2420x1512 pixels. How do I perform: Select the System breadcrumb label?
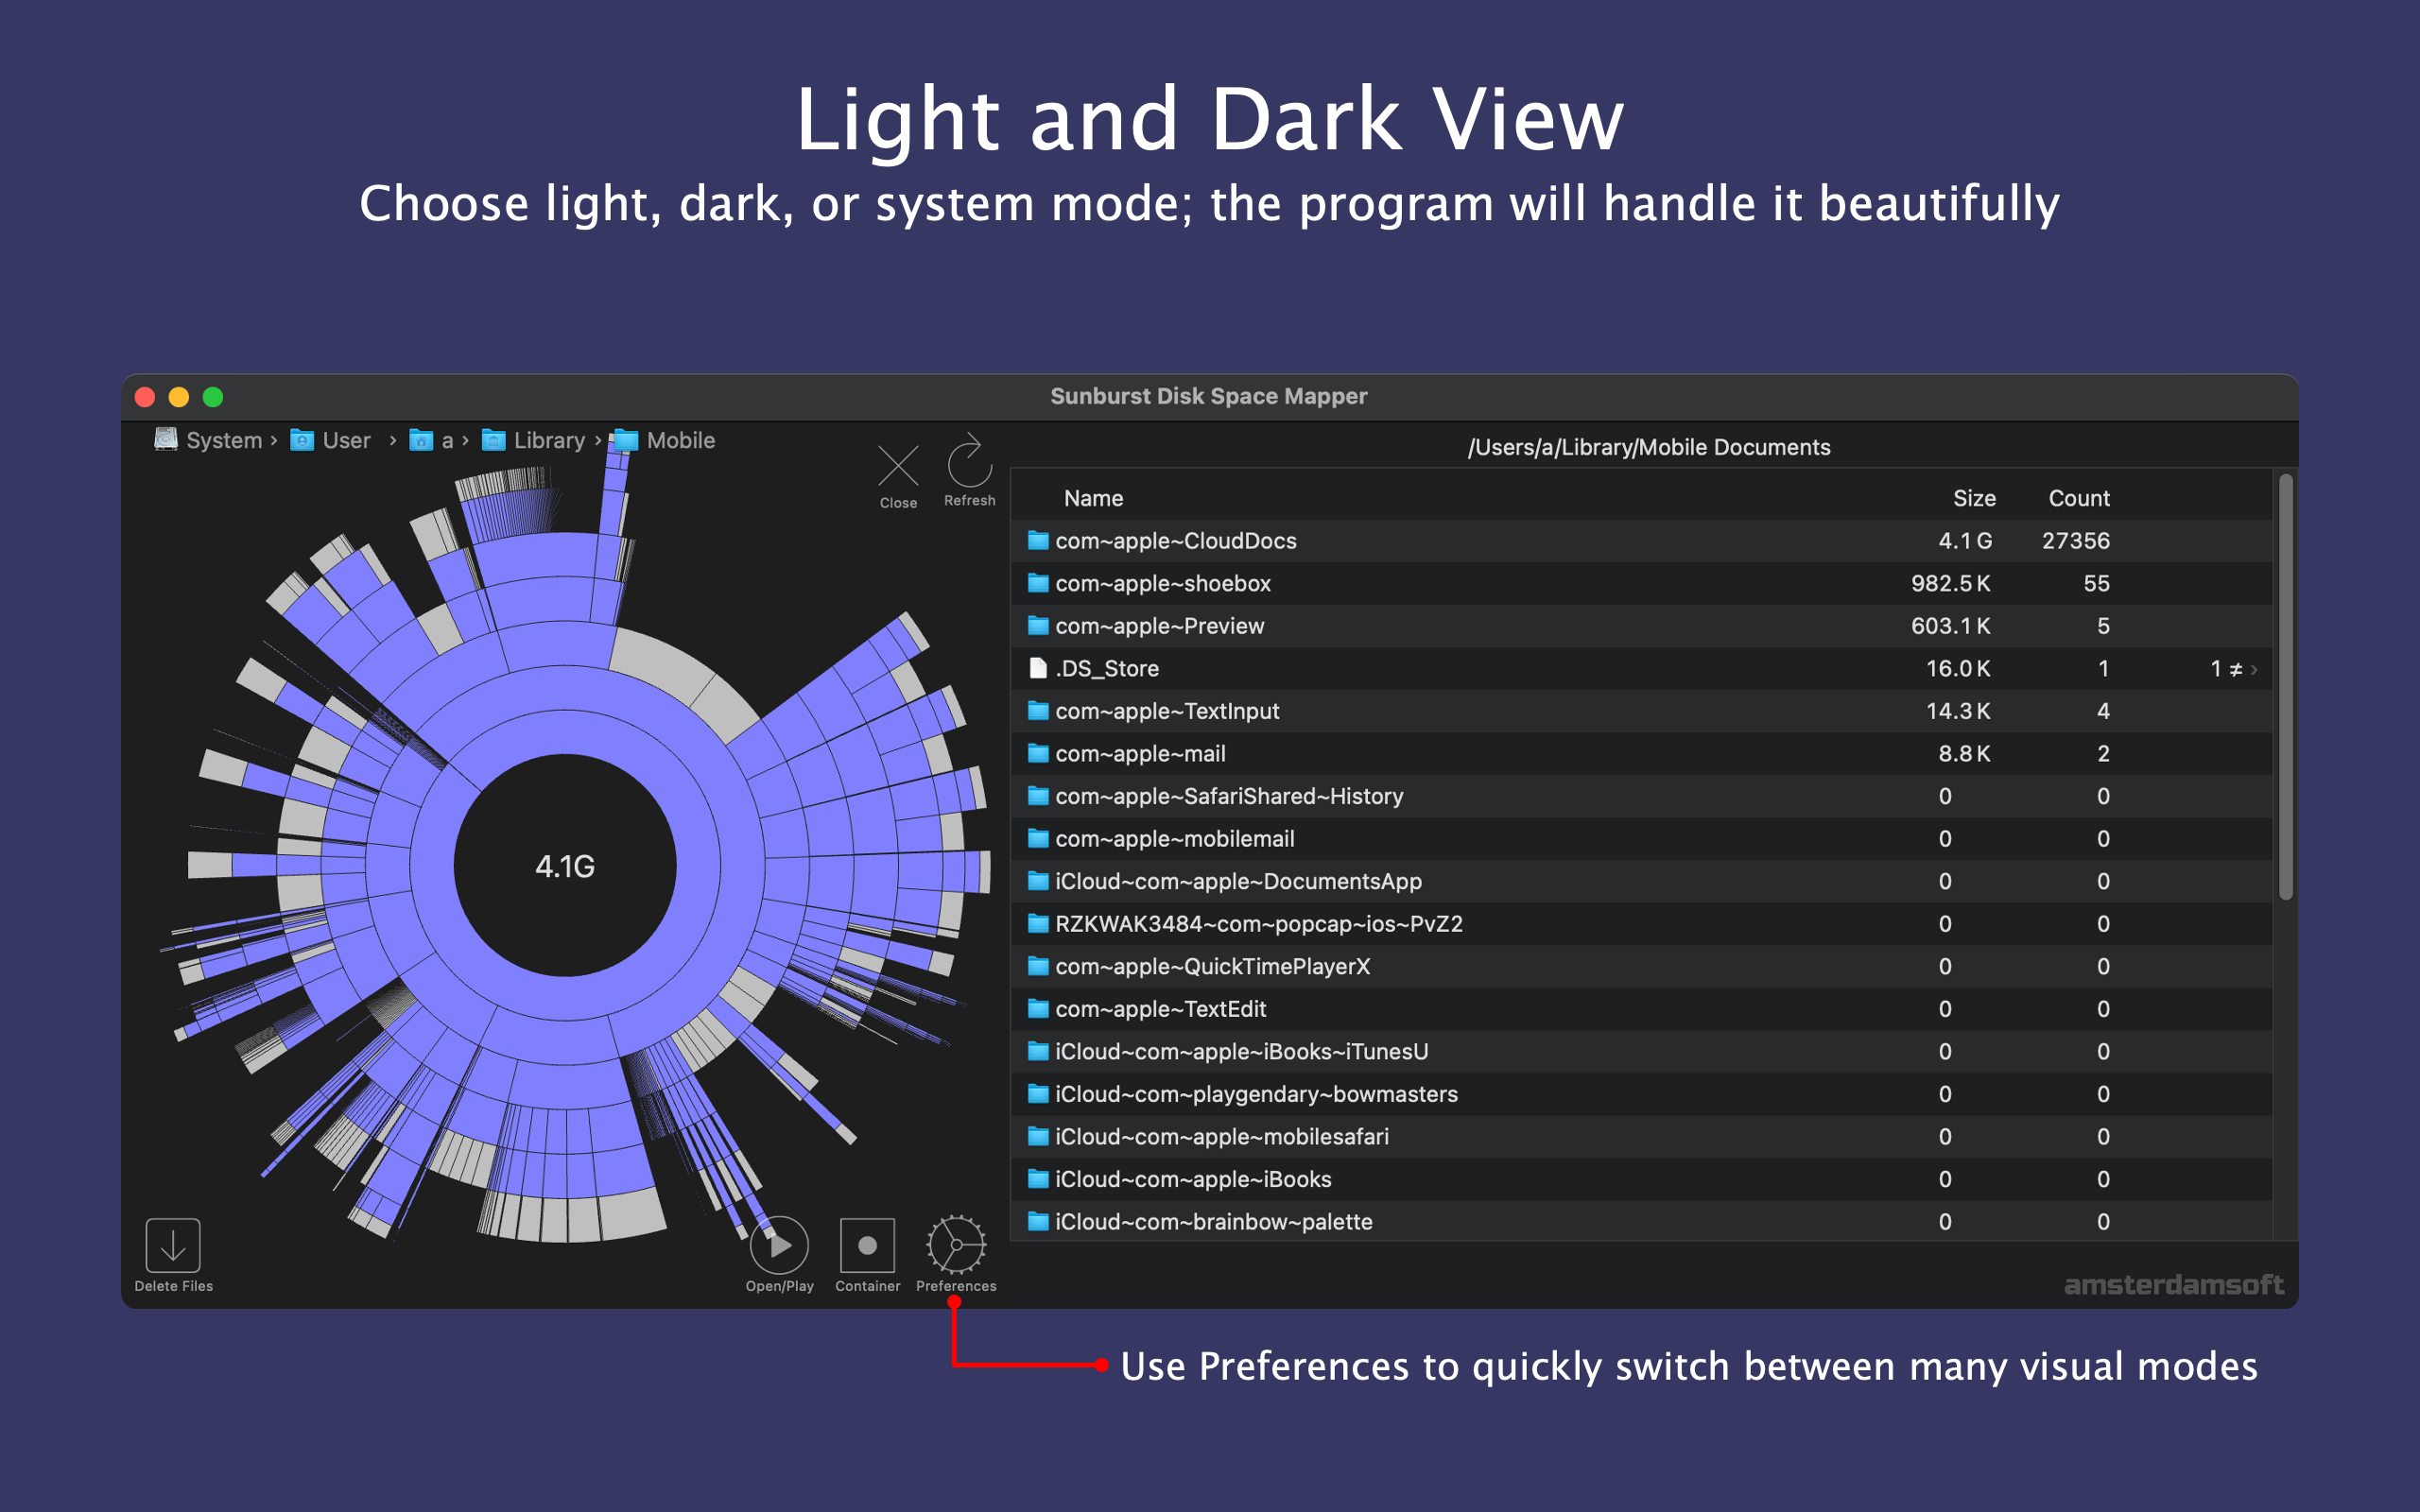coord(224,440)
